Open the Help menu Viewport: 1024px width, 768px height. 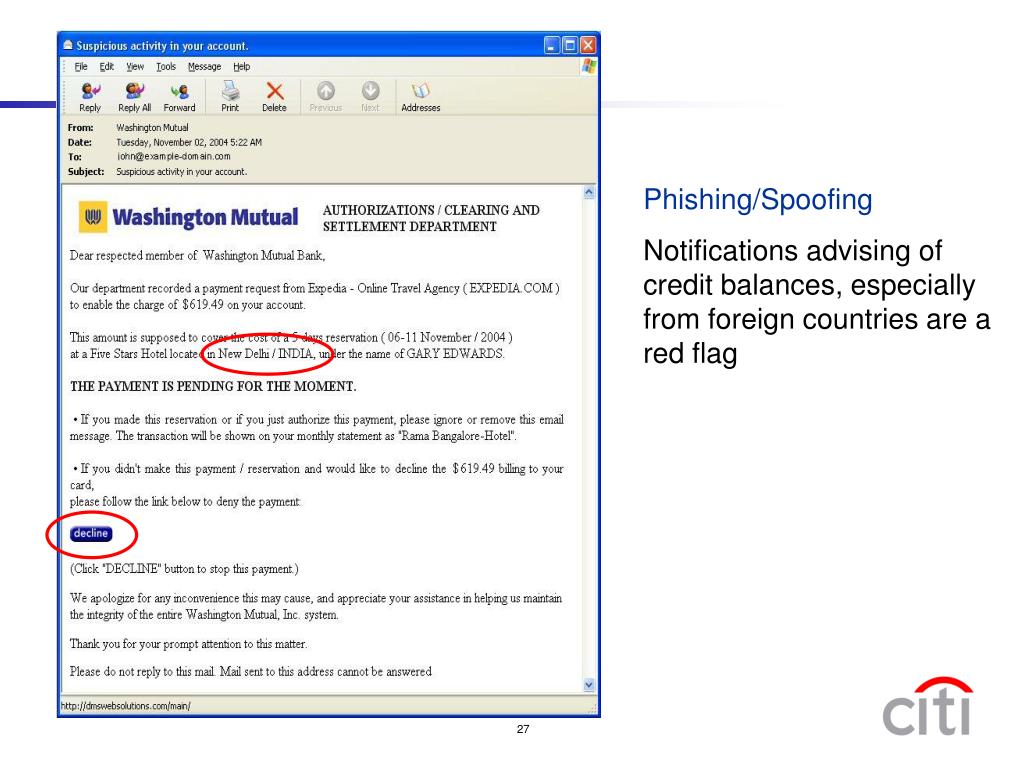tap(242, 67)
